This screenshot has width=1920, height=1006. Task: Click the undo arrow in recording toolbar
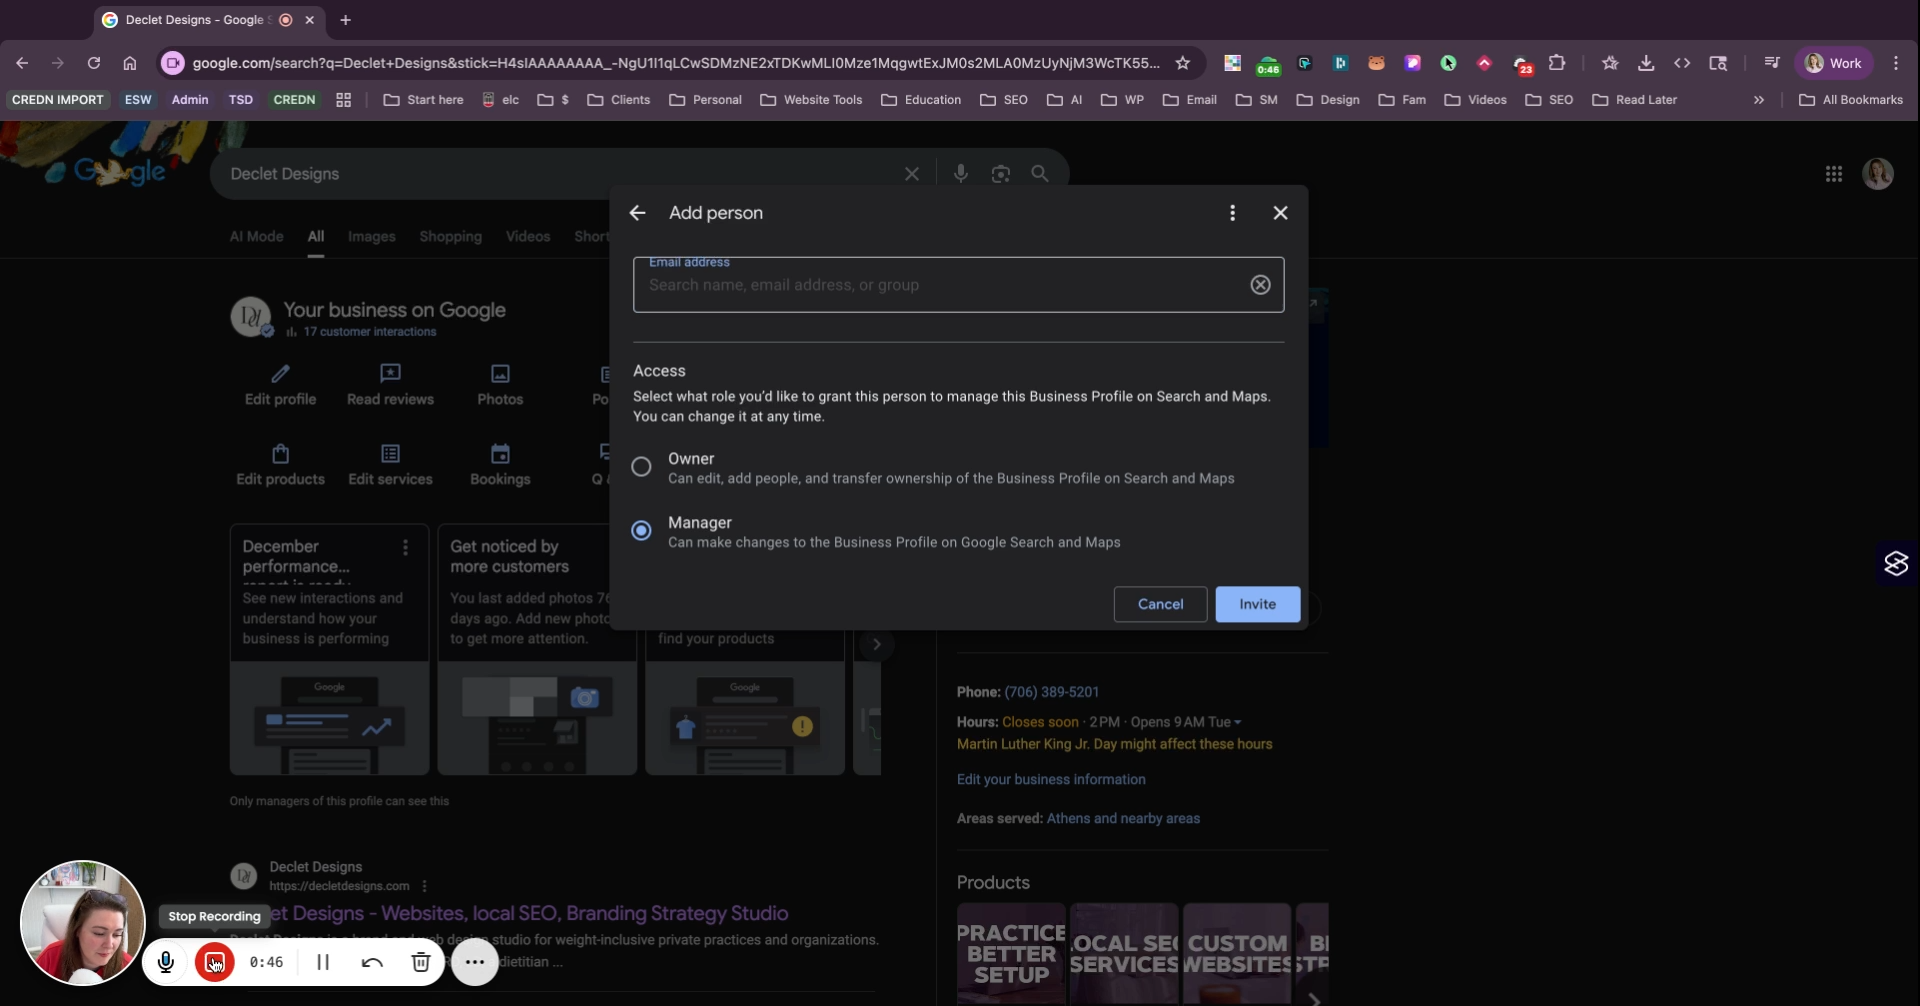coord(372,962)
